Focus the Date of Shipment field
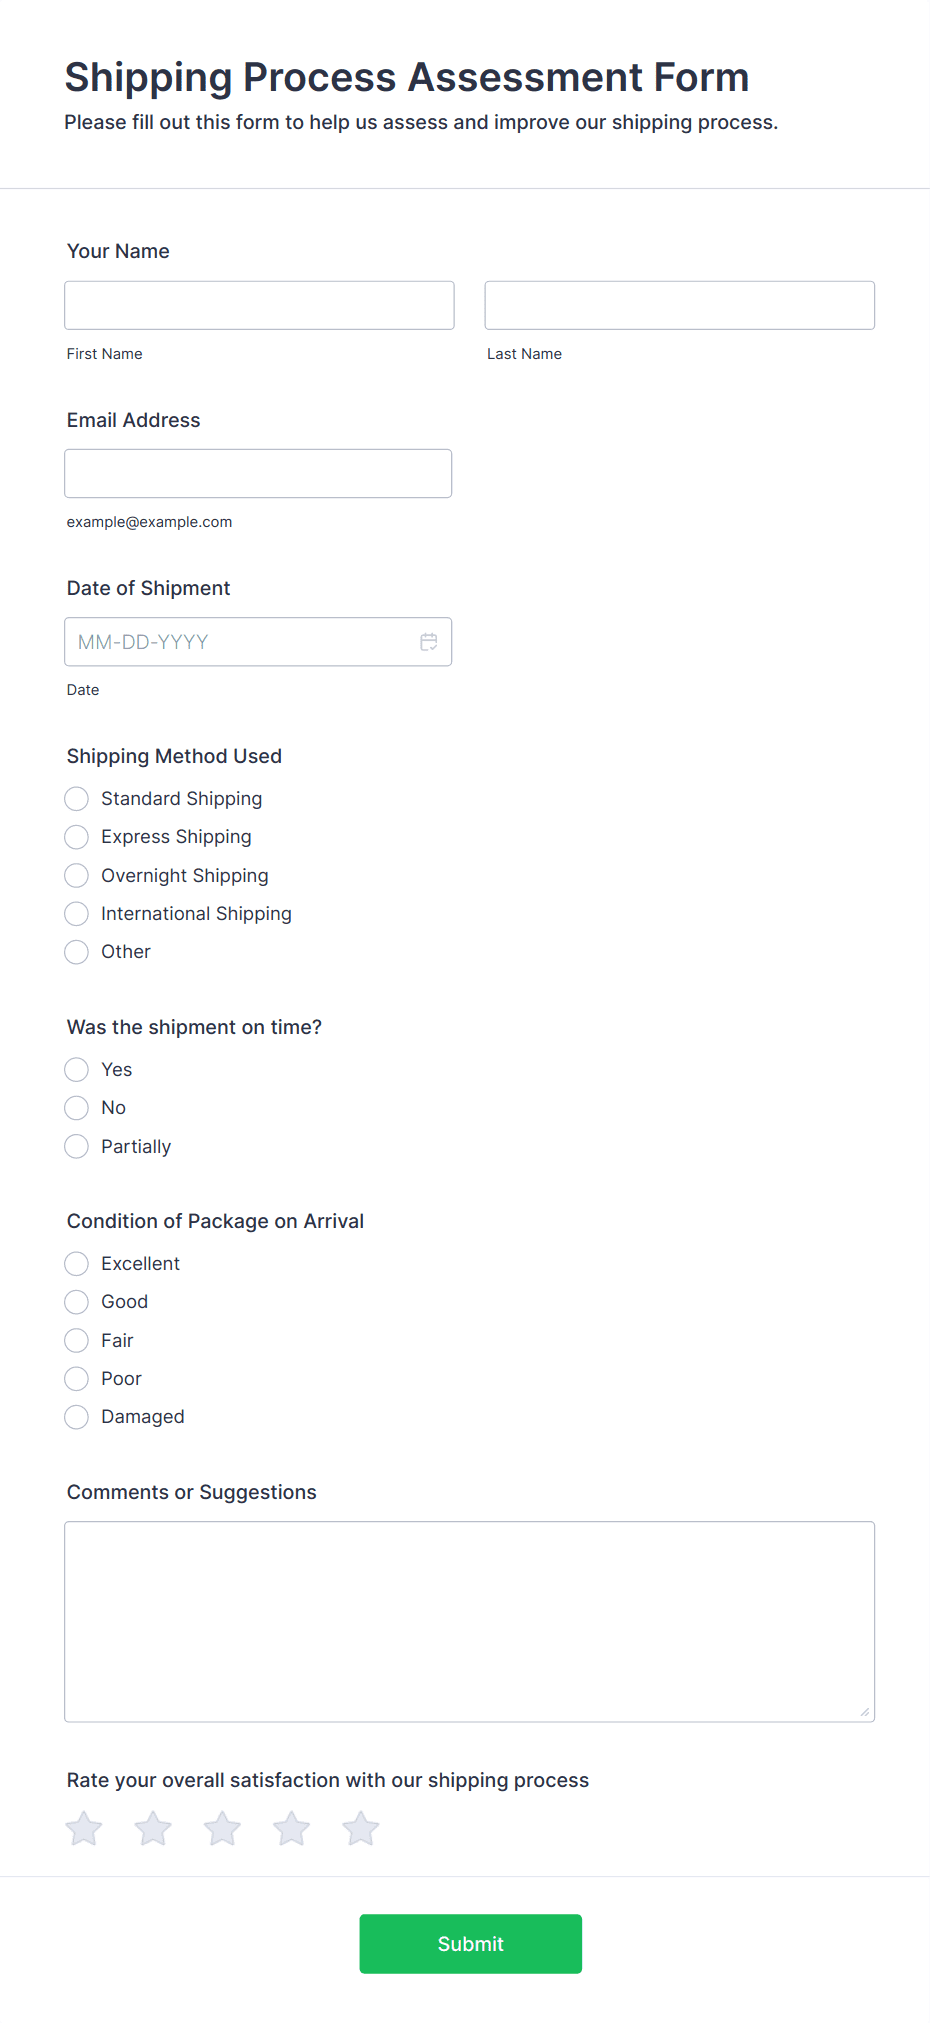930x2023 pixels. pos(240,642)
